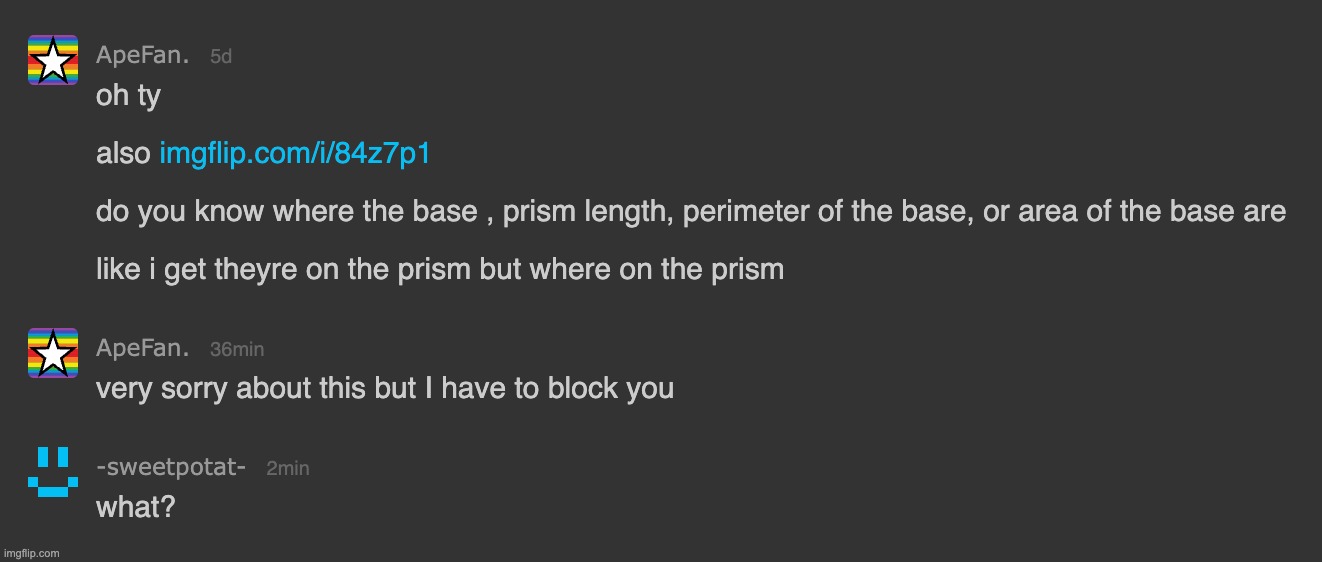Click ApeFan username on the 5d comment

pos(142,56)
